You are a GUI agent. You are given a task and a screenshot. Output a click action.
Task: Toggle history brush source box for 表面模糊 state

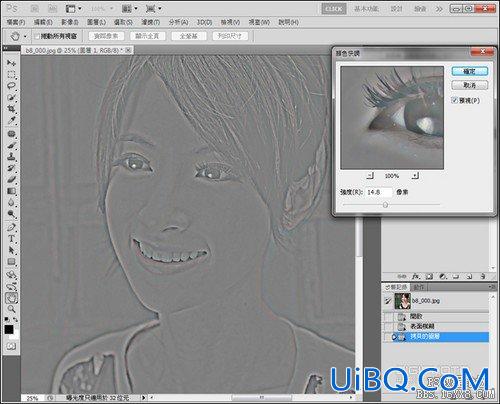tap(388, 326)
